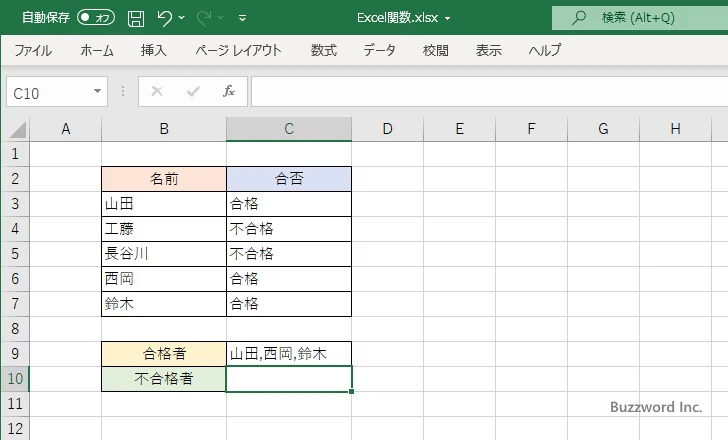The width and height of the screenshot is (728, 440).
Task: Select row 1 header
Action: [15, 154]
